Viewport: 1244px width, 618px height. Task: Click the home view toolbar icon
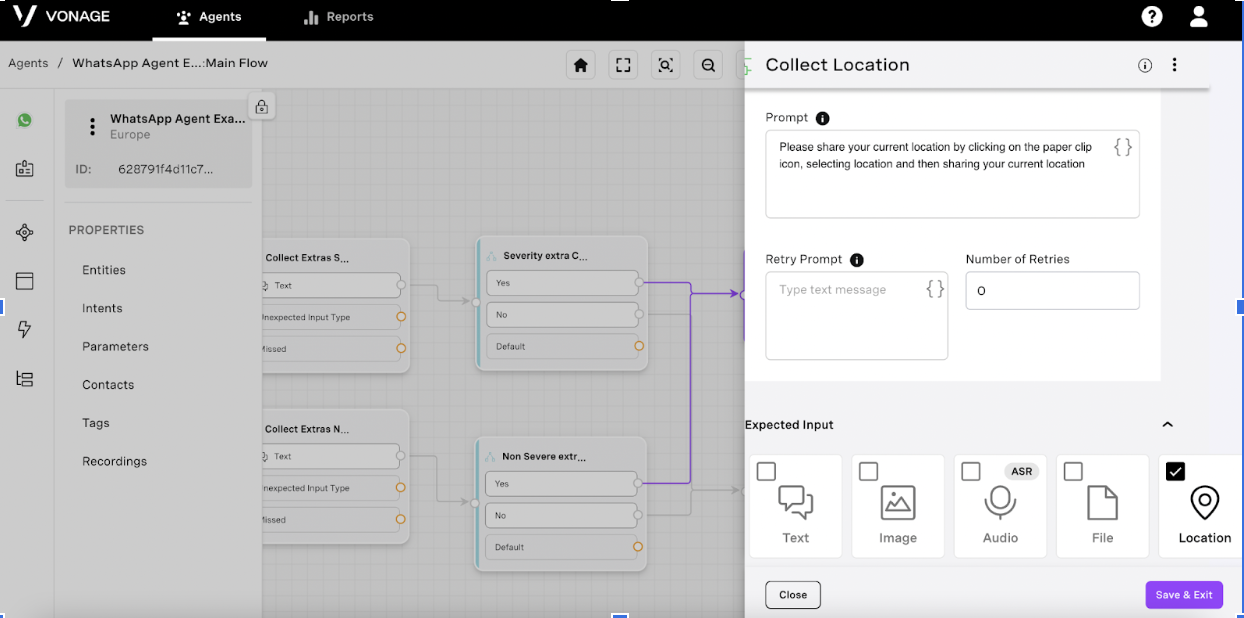pyautogui.click(x=580, y=65)
